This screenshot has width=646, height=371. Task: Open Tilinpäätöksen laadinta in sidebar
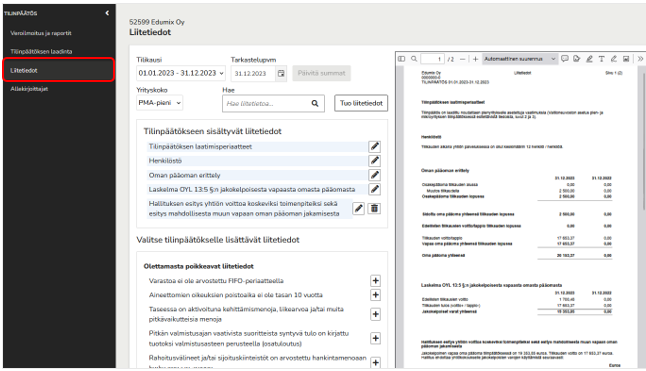pyautogui.click(x=41, y=51)
